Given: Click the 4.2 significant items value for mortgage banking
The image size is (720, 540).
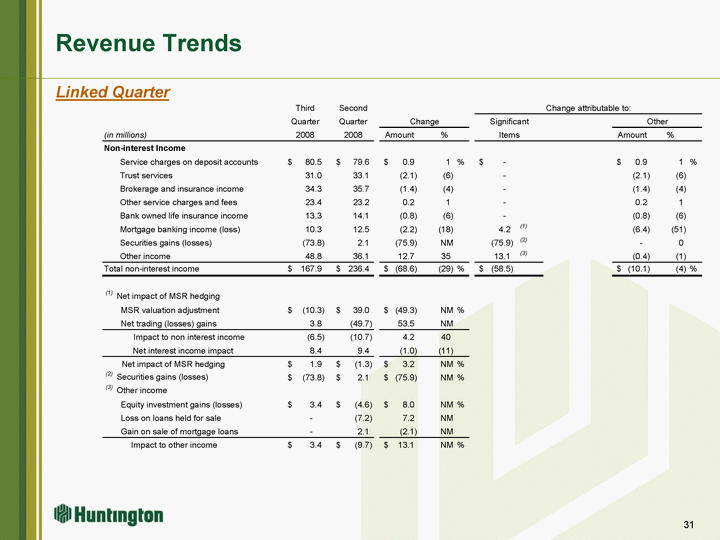Looking at the screenshot, I should tap(505, 230).
